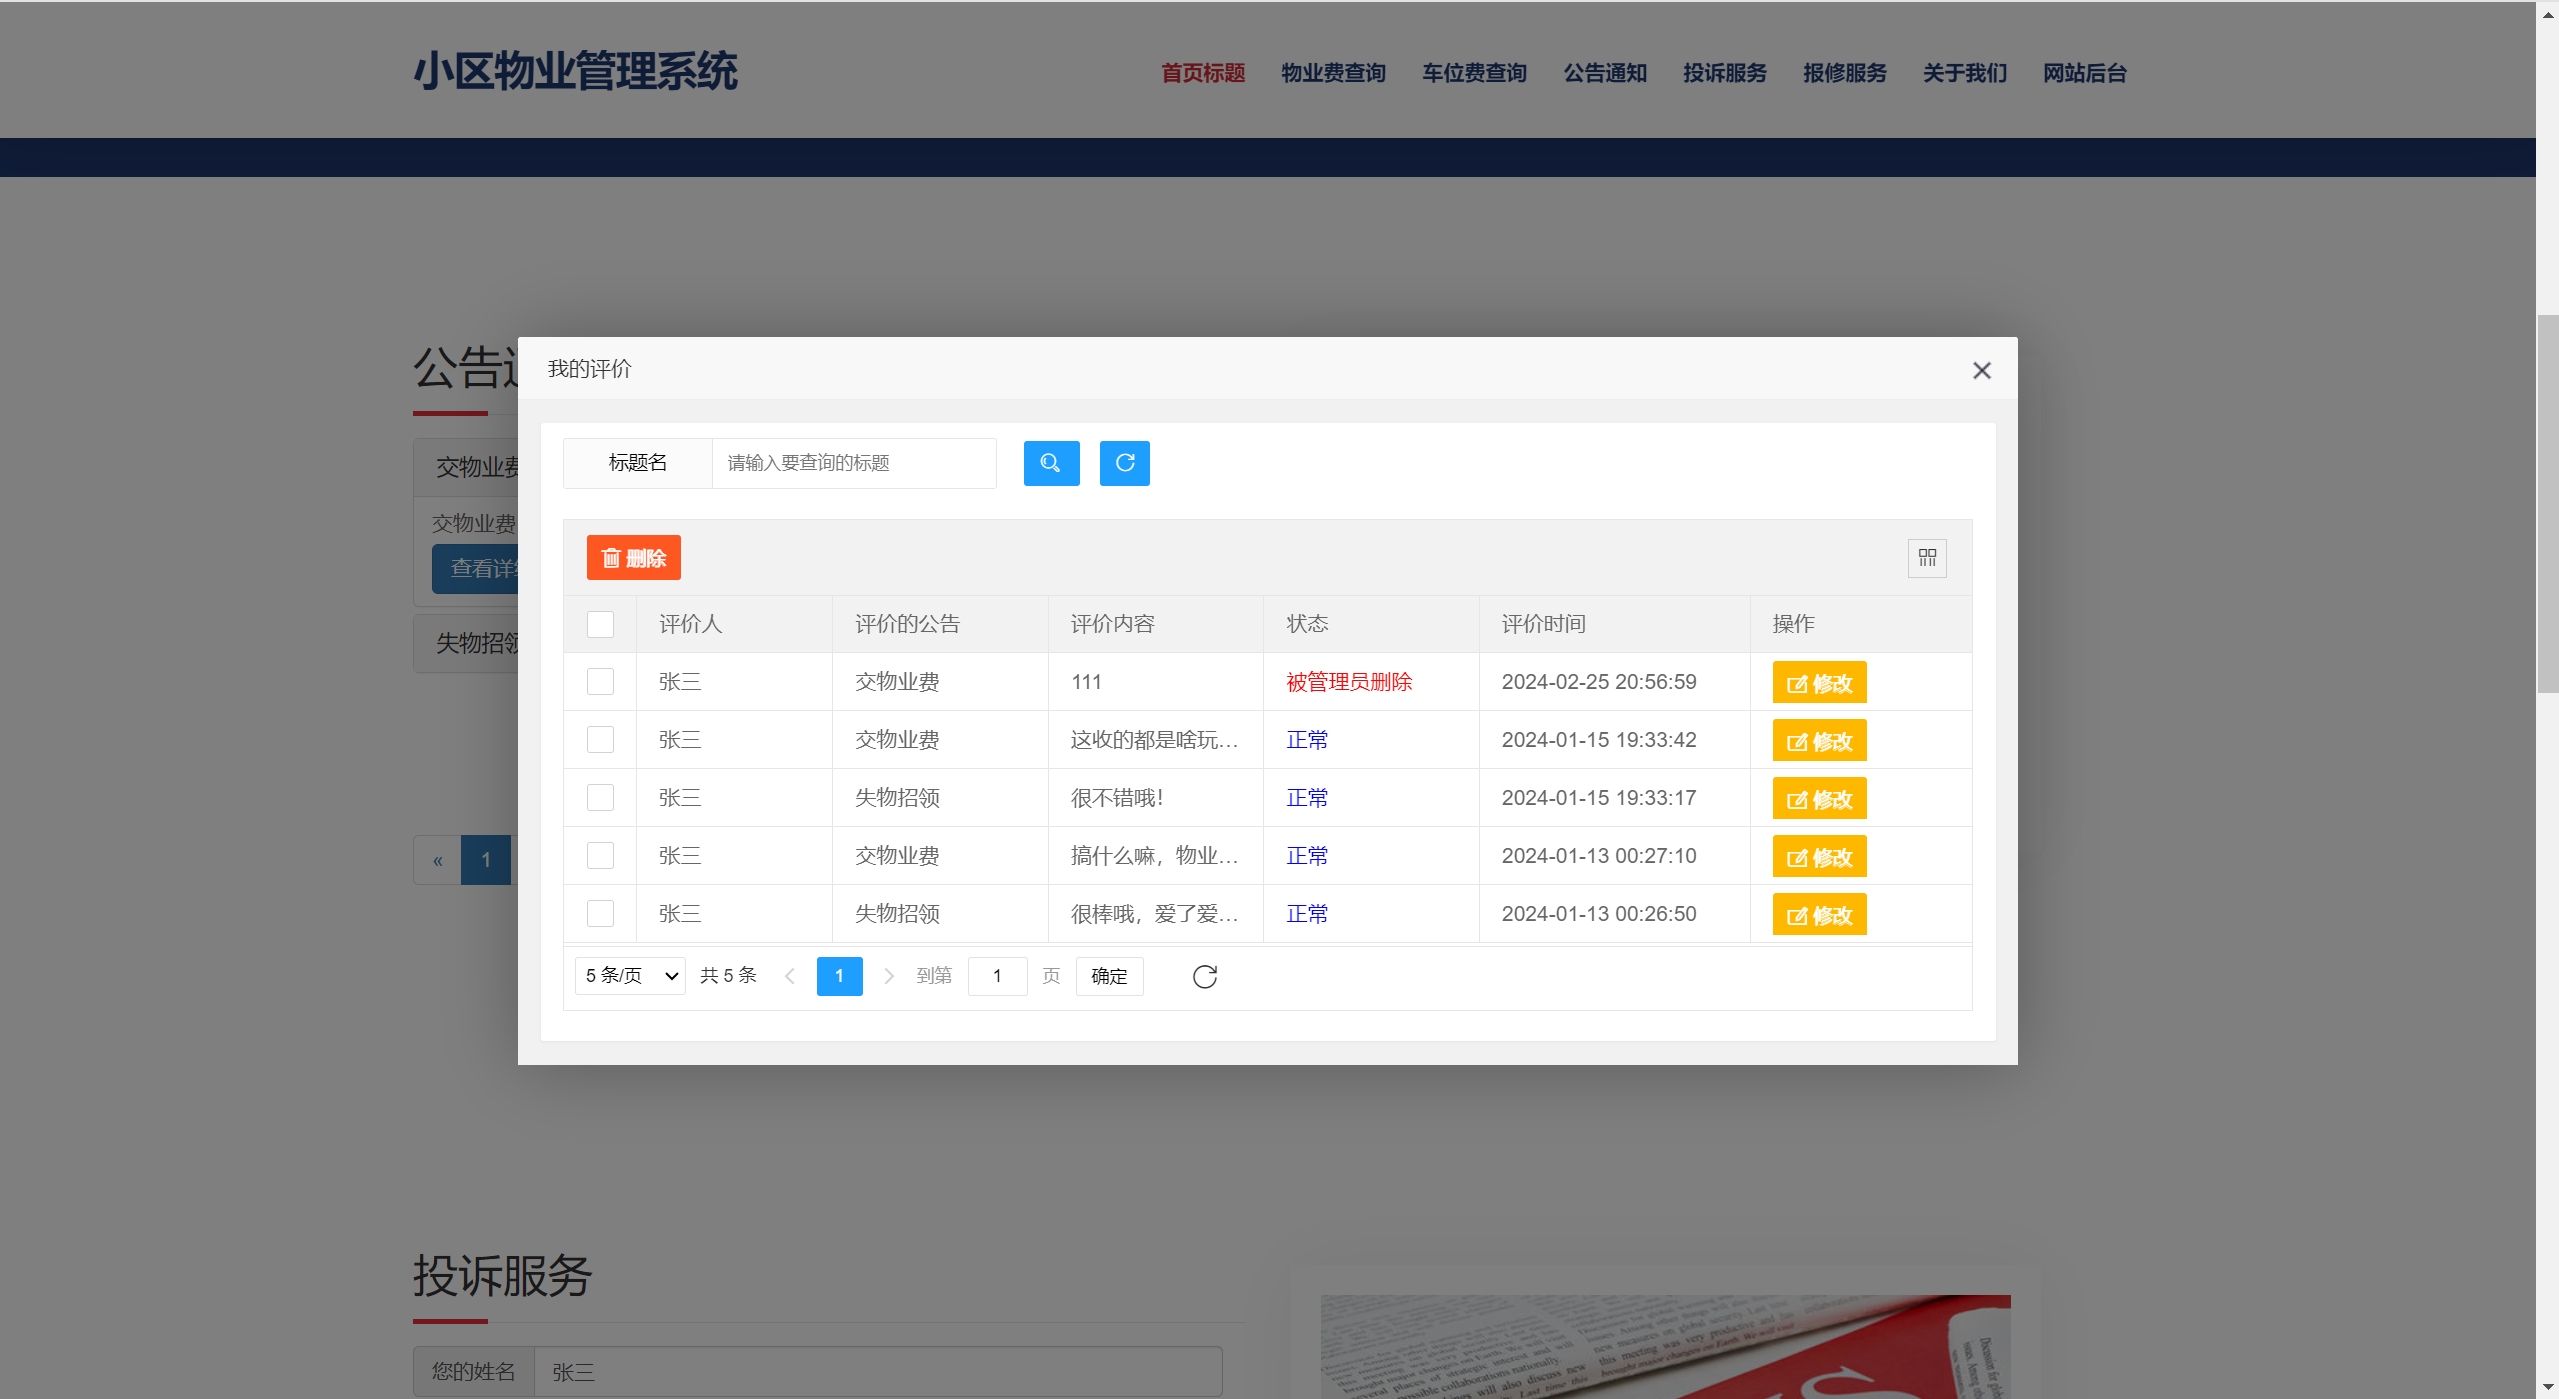The height and width of the screenshot is (1399, 2559).
Task: Check the row with 被管理员删除 status
Action: pos(600,682)
